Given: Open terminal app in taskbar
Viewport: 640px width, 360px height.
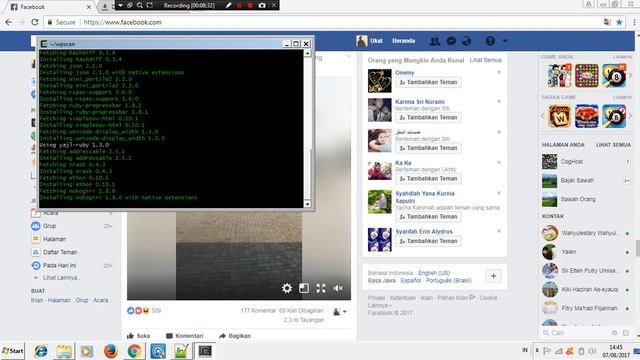Looking at the screenshot, I should pos(205,351).
